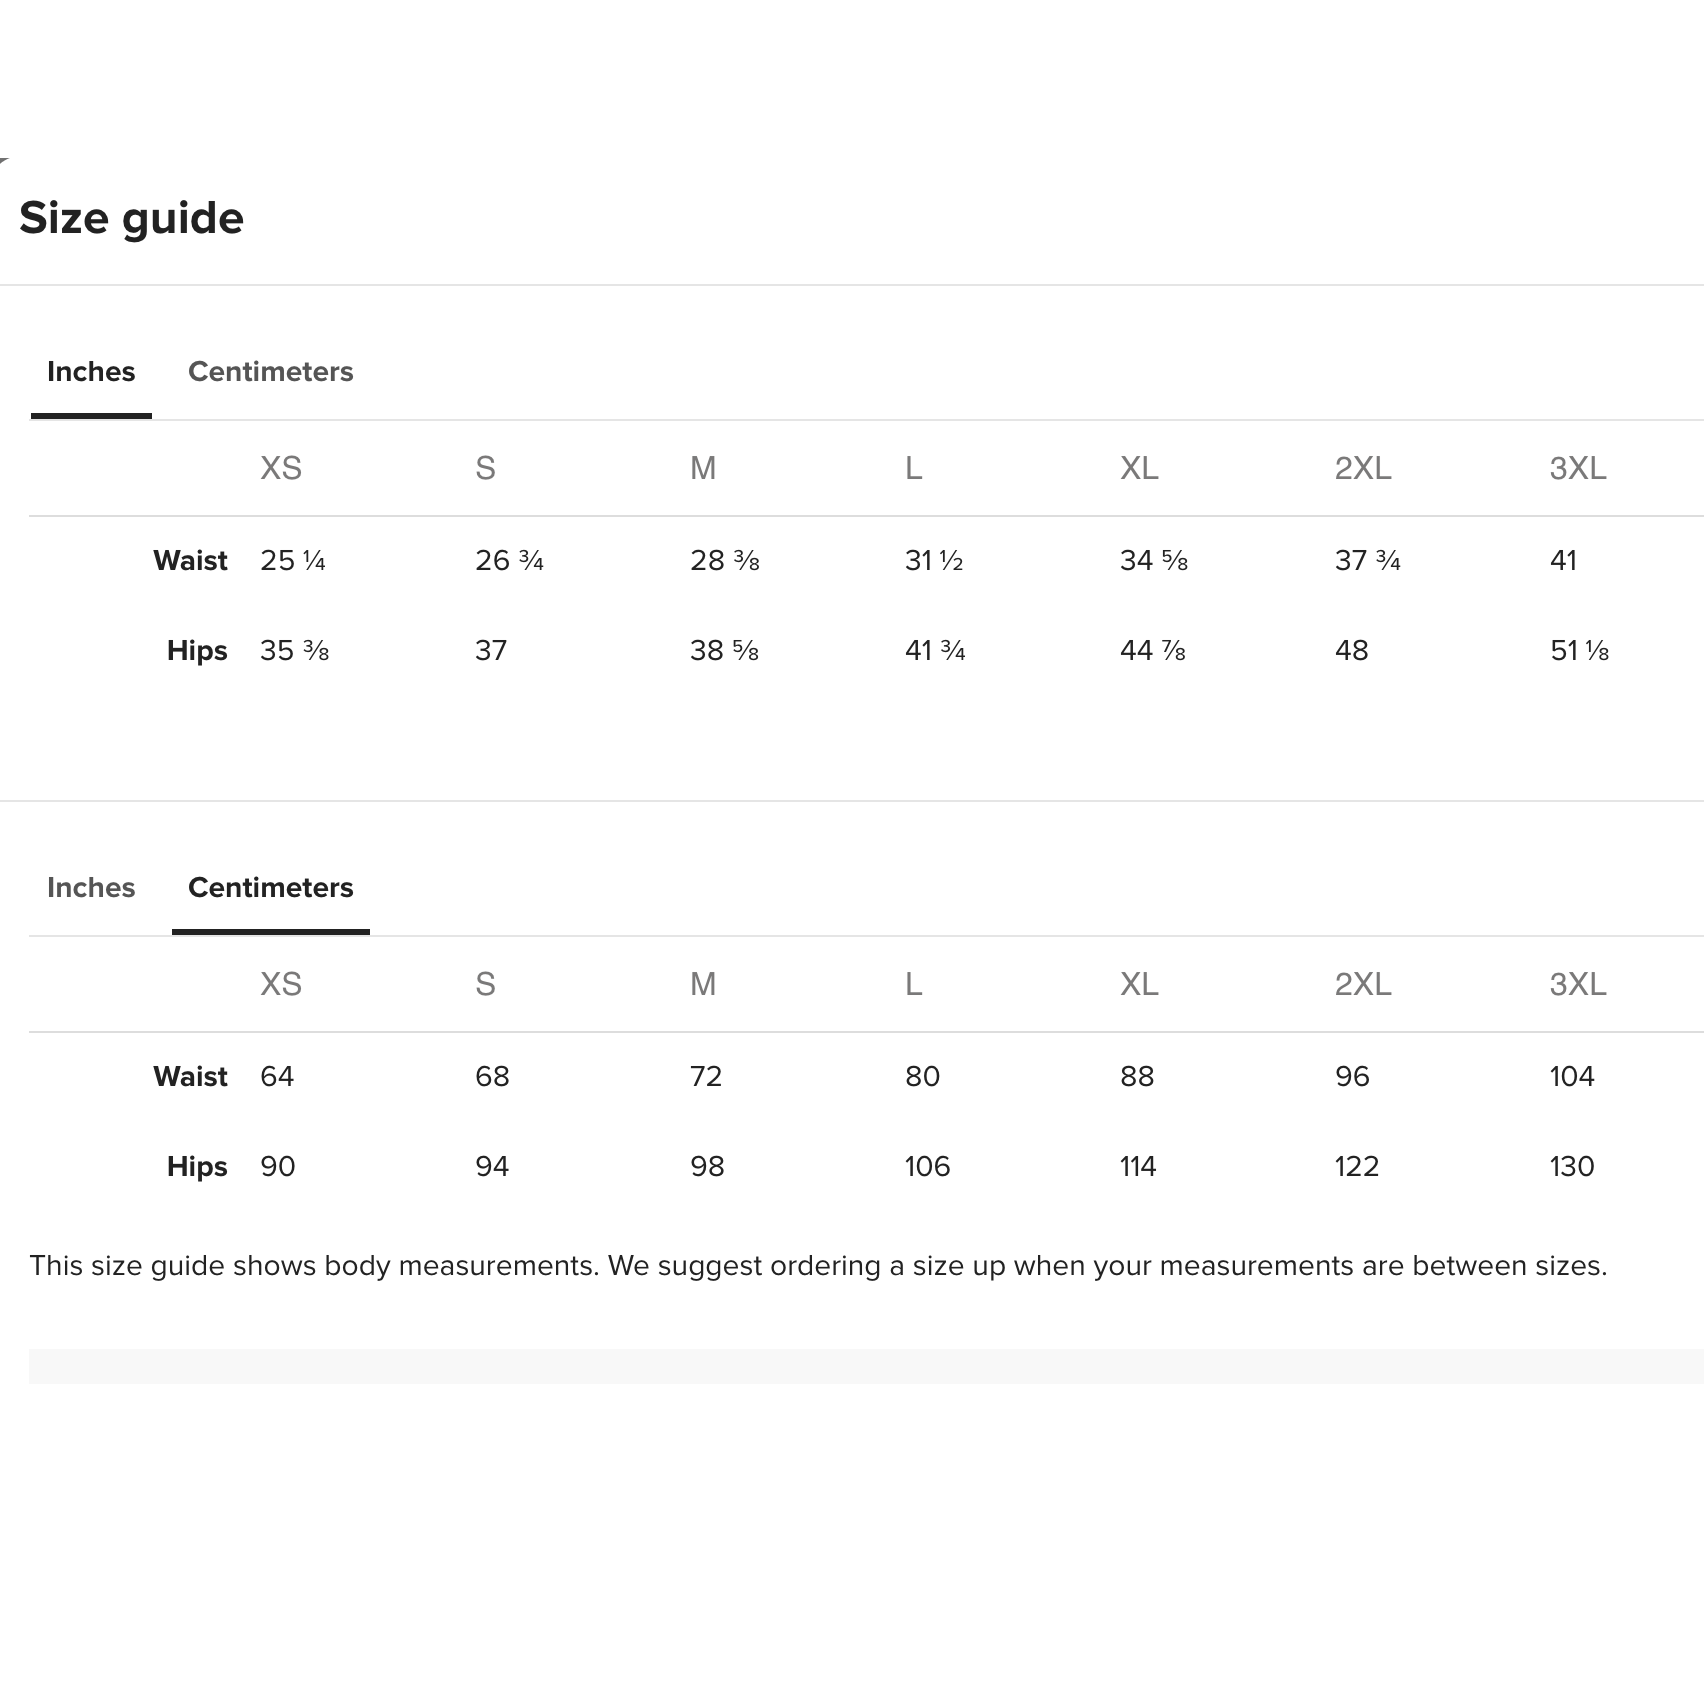Select the active underlined Inches tab
This screenshot has width=1704, height=1704.
[x=91, y=372]
